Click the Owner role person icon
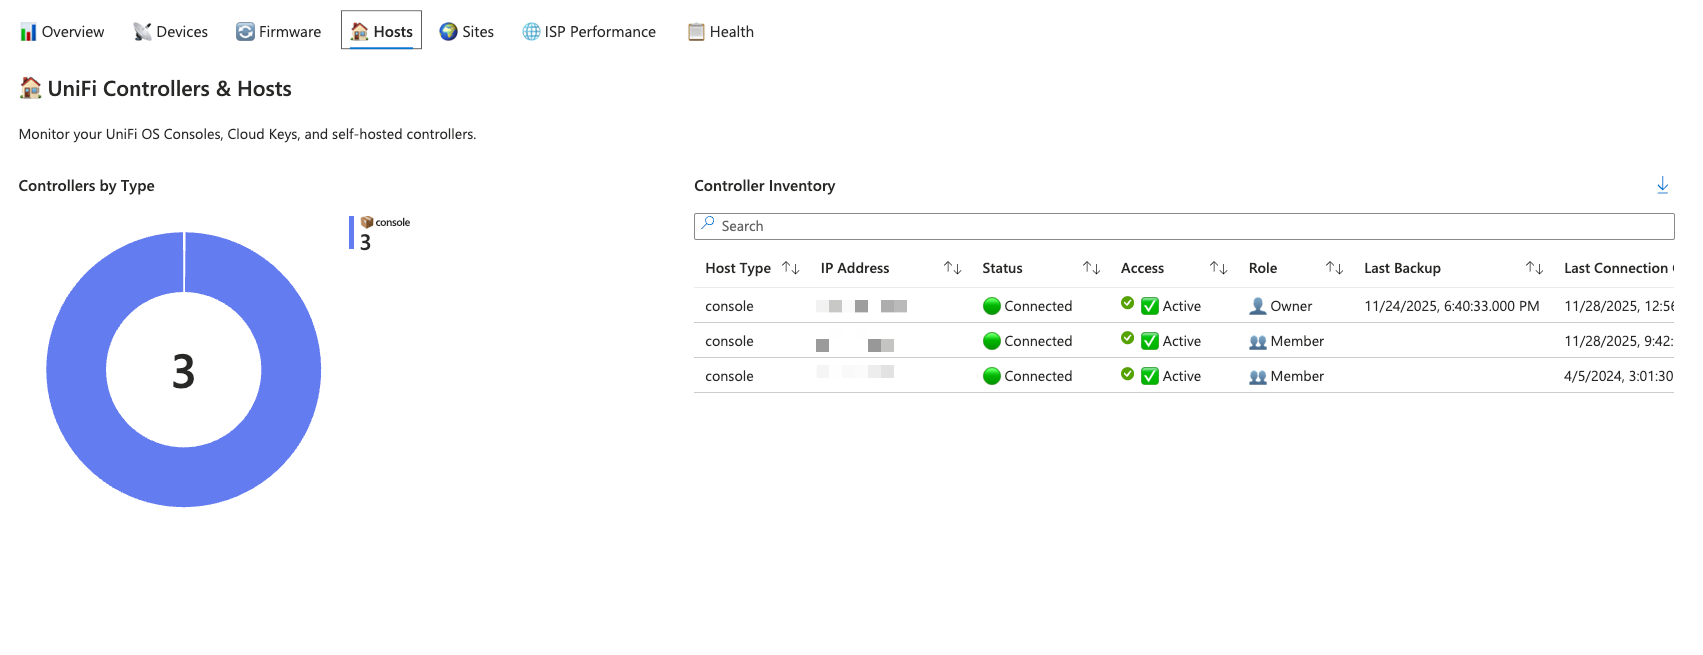Viewport: 1703px width, 655px height. [x=1257, y=306]
